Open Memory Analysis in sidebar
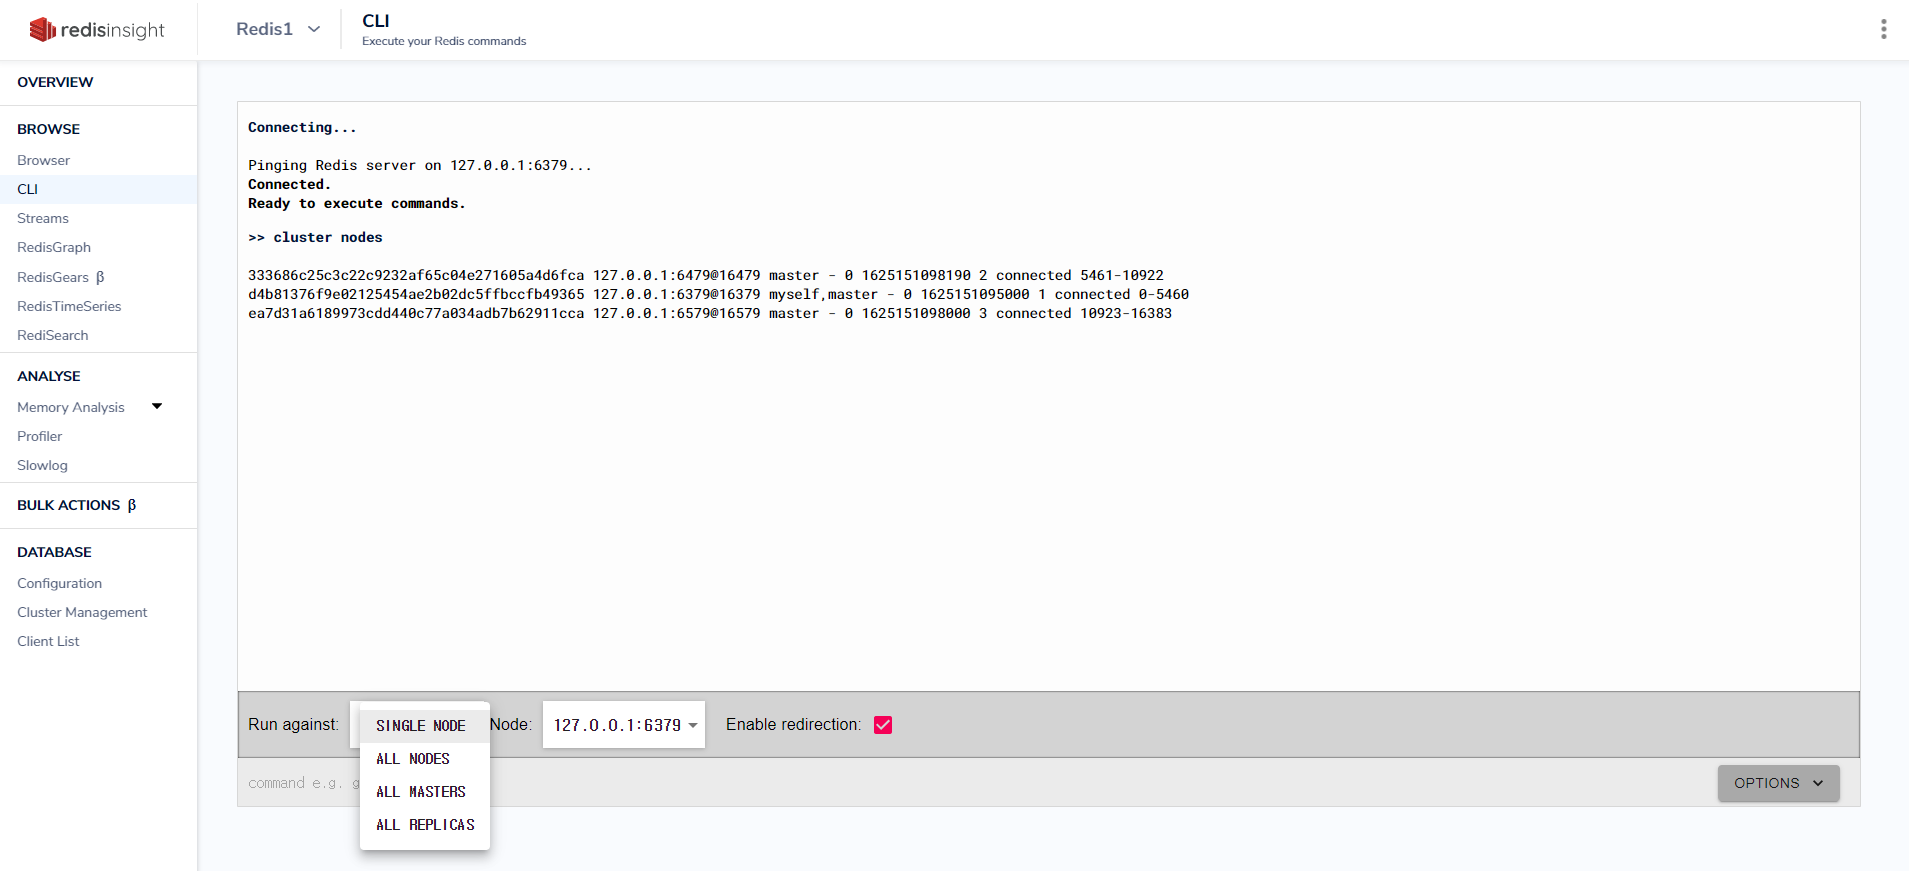 [71, 407]
